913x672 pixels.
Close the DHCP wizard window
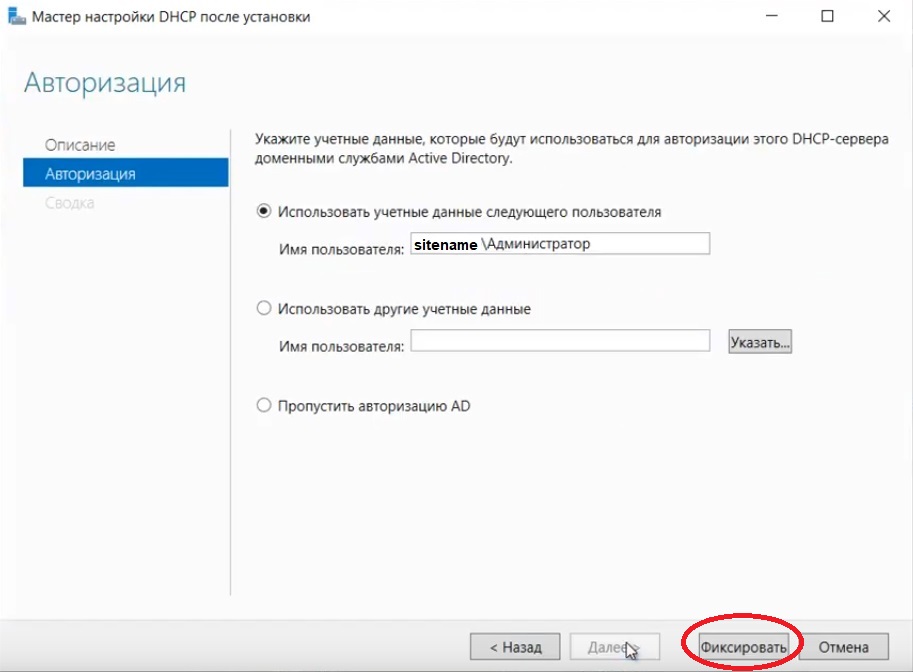(x=883, y=17)
